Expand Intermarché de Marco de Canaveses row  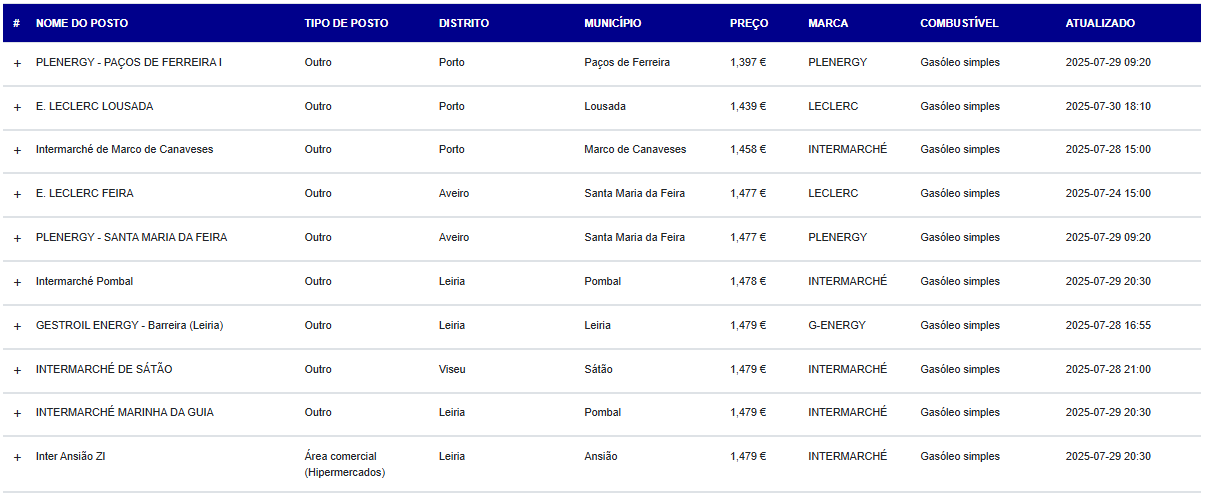click(x=17, y=150)
